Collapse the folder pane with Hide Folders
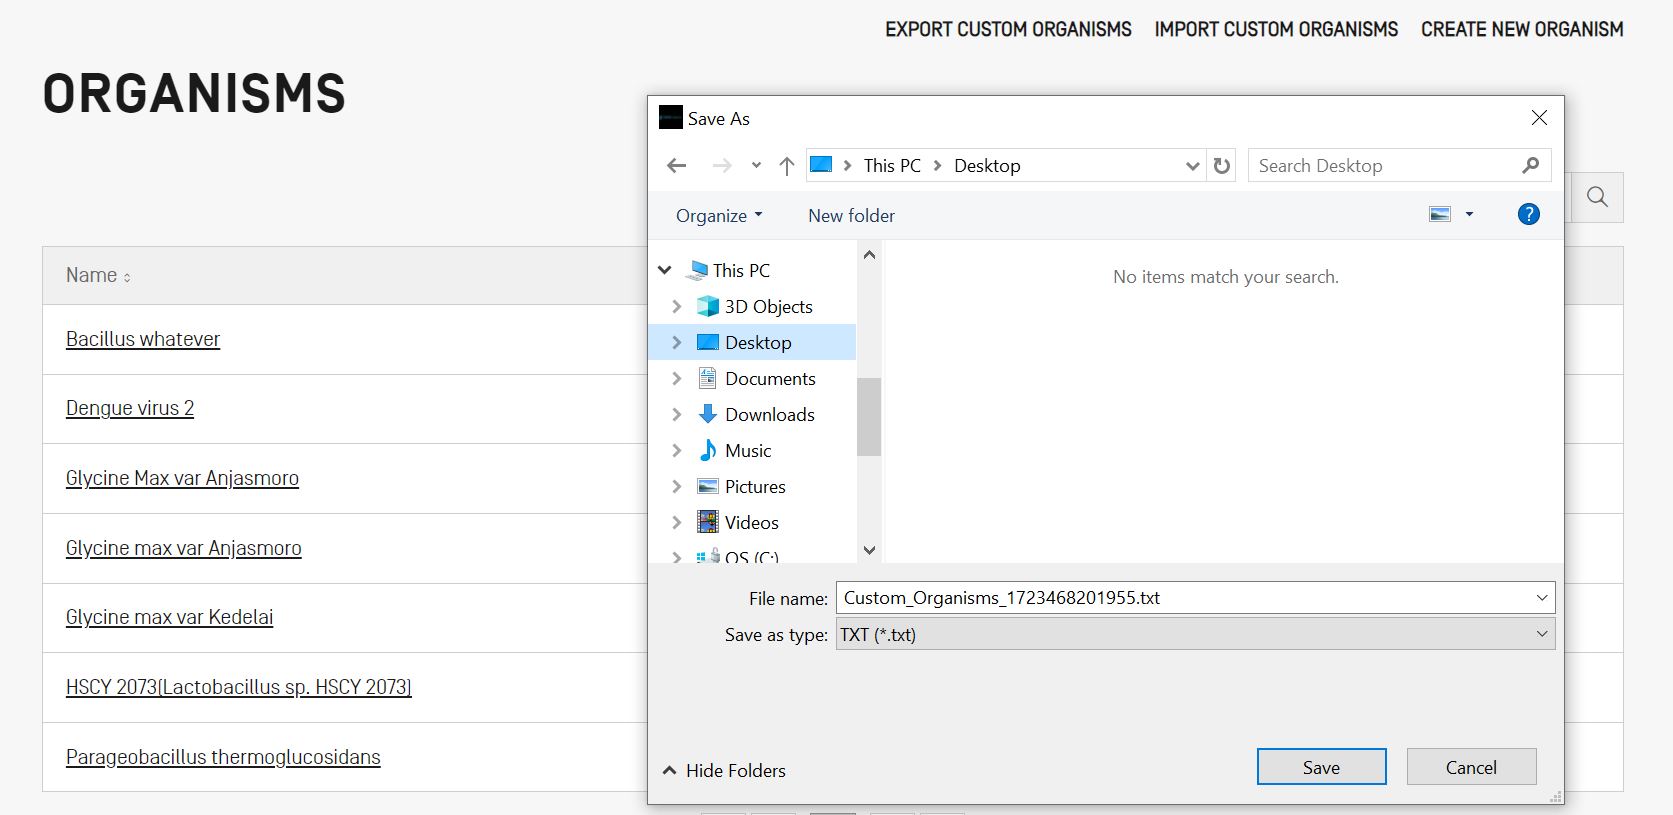The image size is (1673, 815). [724, 770]
